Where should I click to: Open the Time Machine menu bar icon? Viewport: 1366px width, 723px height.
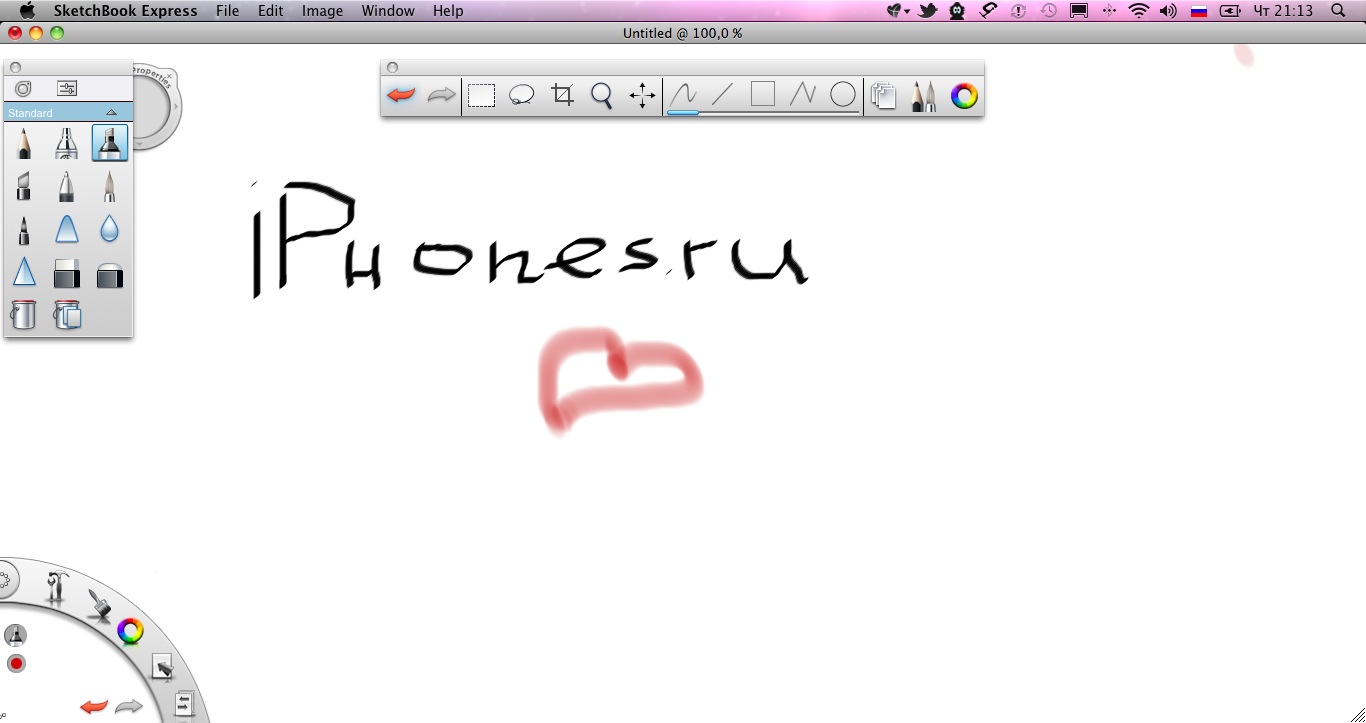(x=1048, y=11)
